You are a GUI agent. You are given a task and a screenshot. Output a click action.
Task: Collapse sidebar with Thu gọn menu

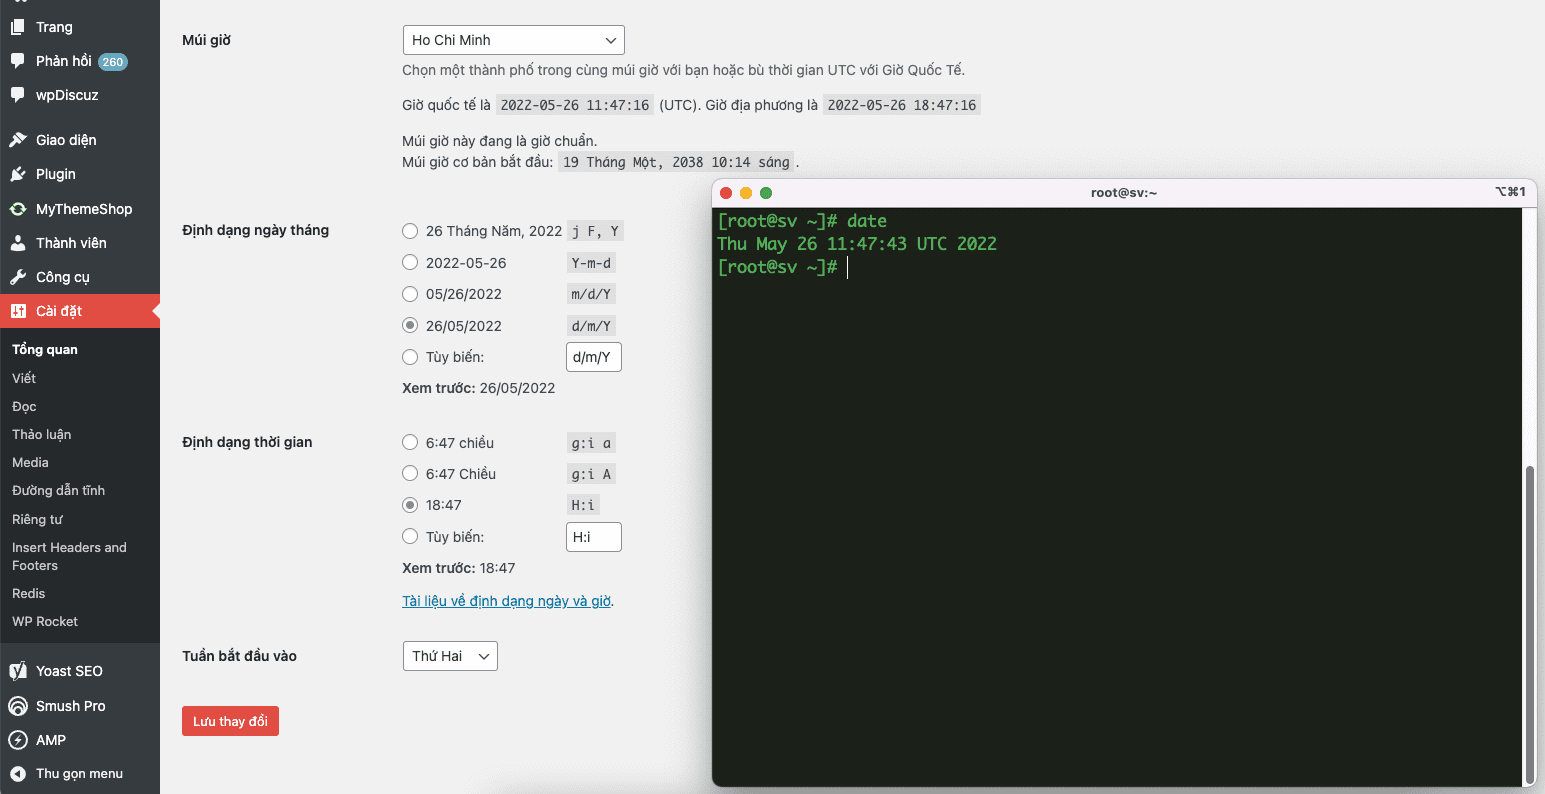[79, 773]
